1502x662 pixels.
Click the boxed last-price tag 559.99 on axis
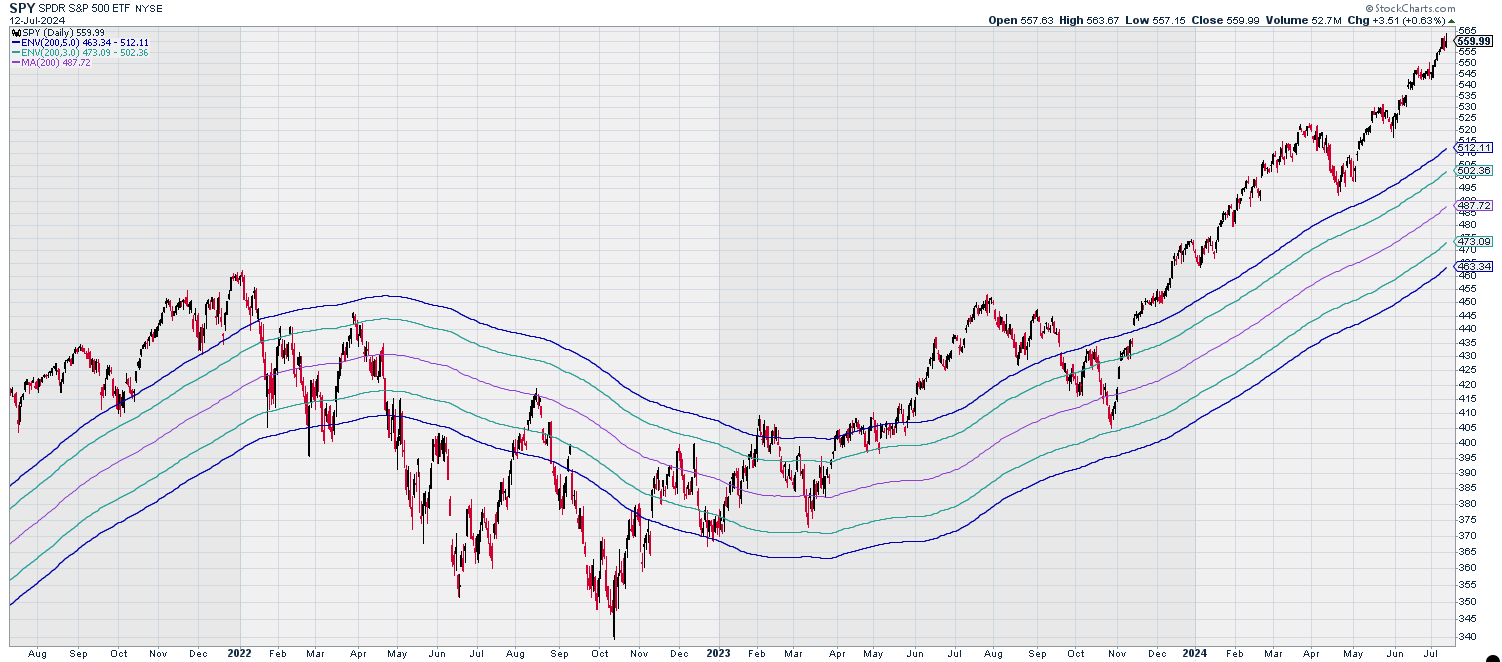pos(1474,41)
